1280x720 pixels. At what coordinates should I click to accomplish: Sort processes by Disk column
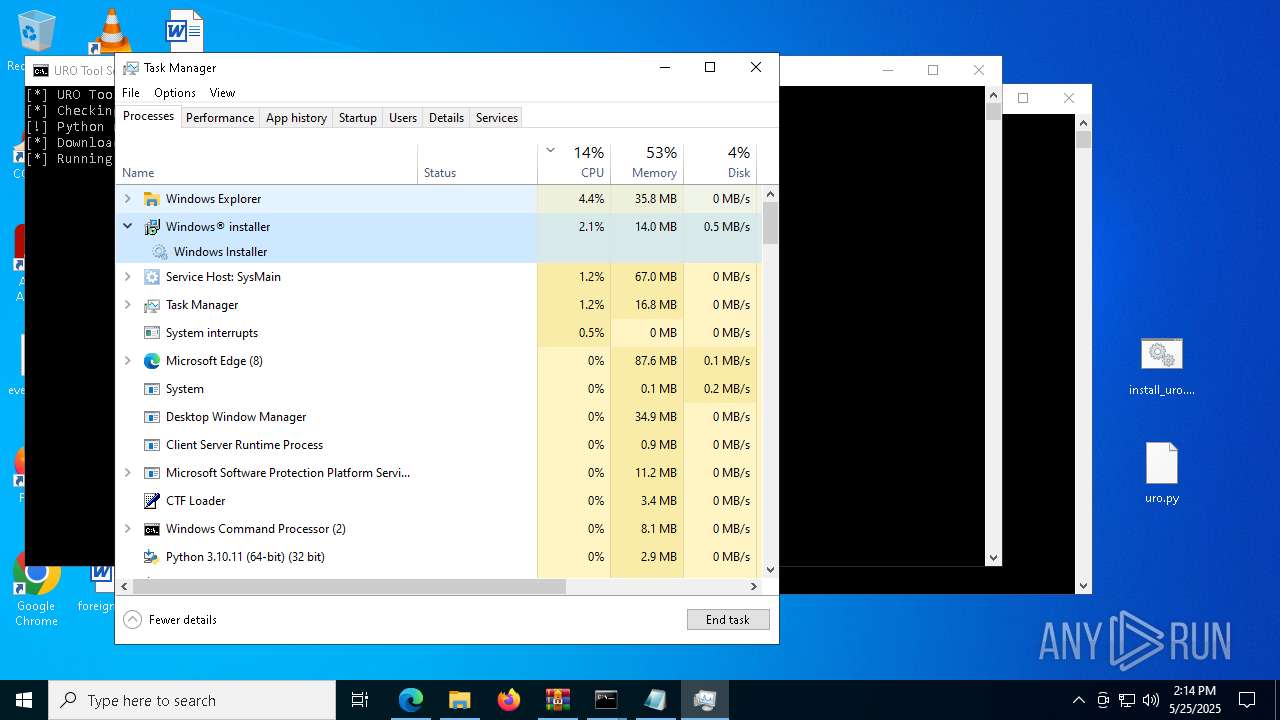(x=720, y=163)
